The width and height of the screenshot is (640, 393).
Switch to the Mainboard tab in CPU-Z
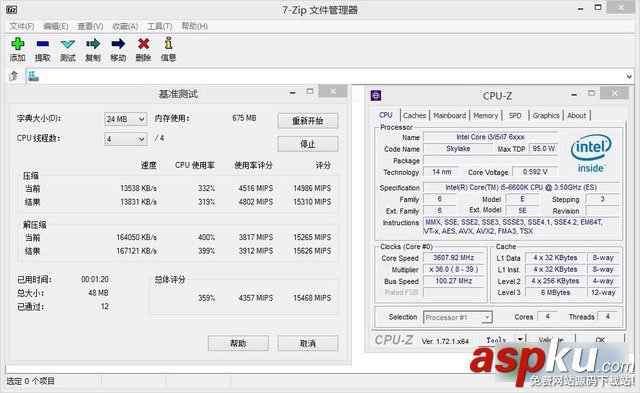[449, 115]
